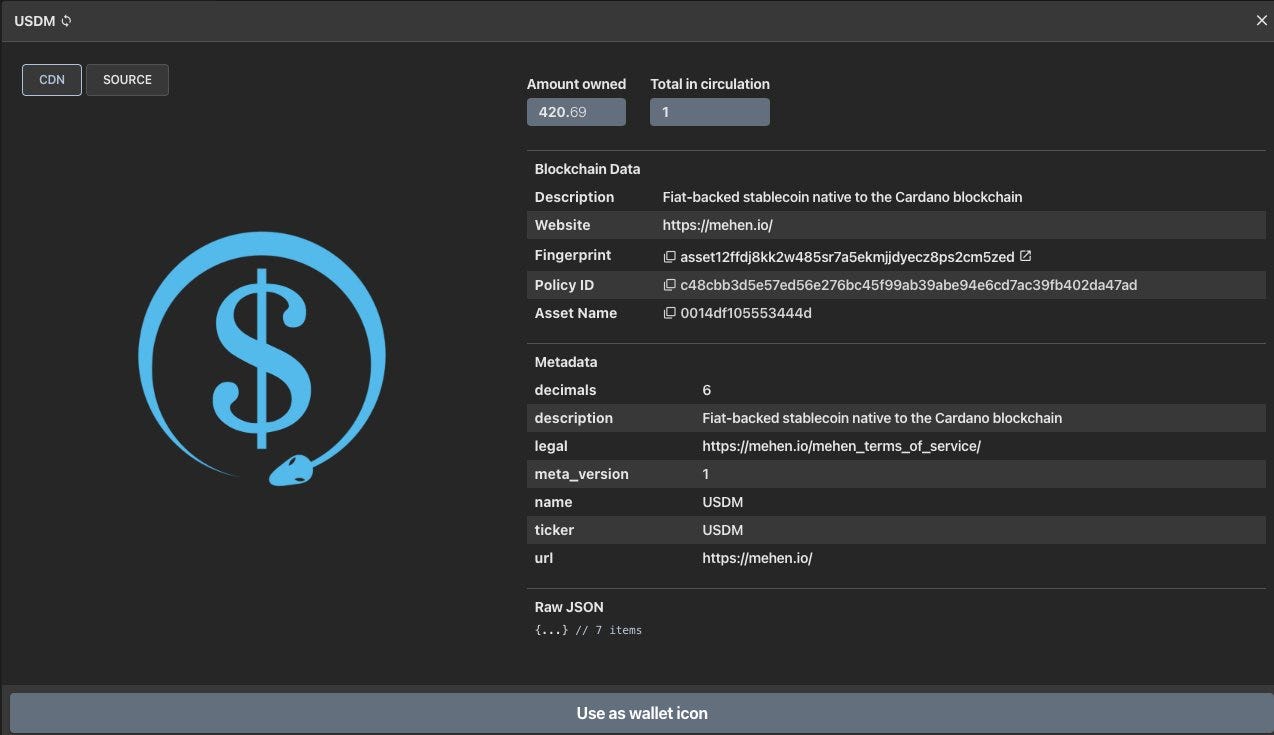Copy the Asset Name via its copy icon
The height and width of the screenshot is (735, 1274).
(x=670, y=313)
